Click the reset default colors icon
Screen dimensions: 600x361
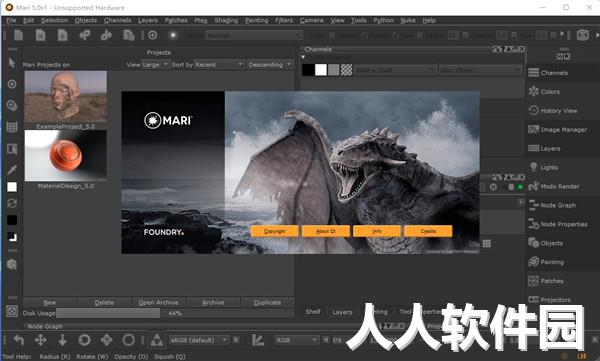(x=12, y=237)
